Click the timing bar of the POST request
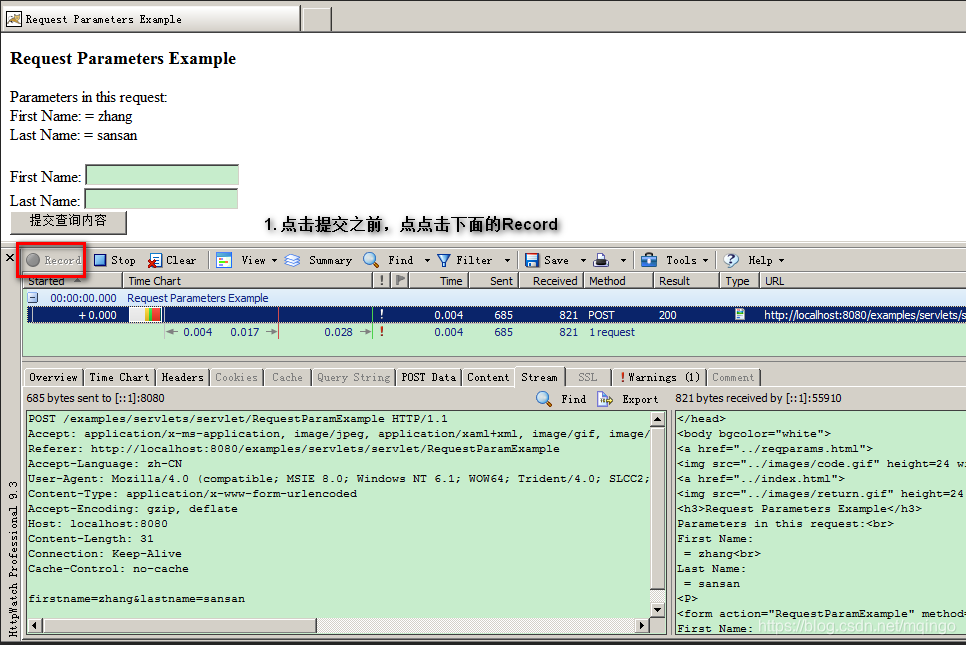 click(x=146, y=315)
